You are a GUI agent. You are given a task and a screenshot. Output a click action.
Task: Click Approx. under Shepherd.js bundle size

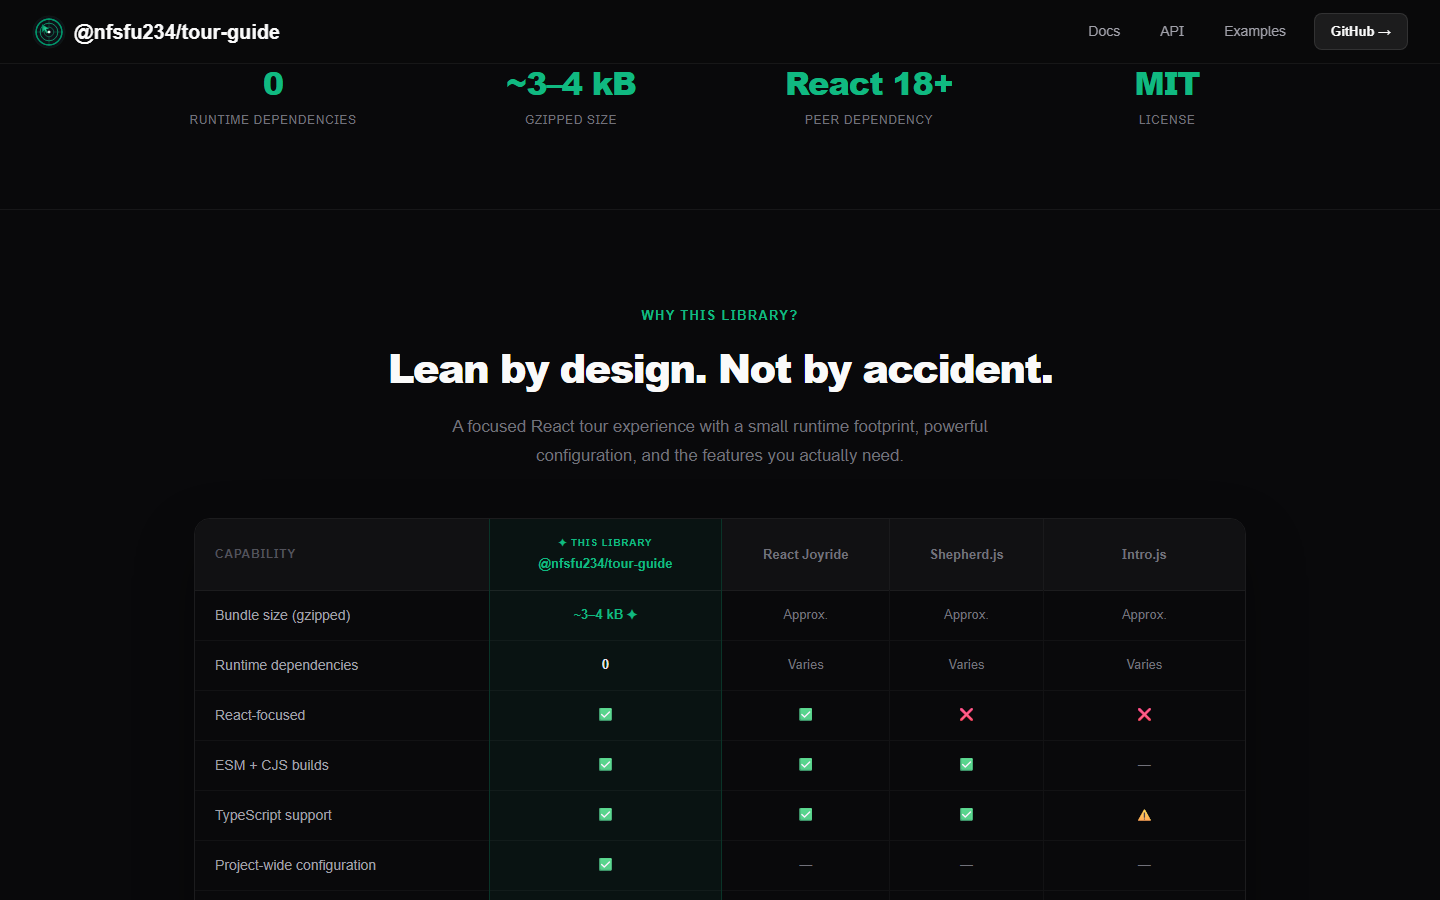966,615
